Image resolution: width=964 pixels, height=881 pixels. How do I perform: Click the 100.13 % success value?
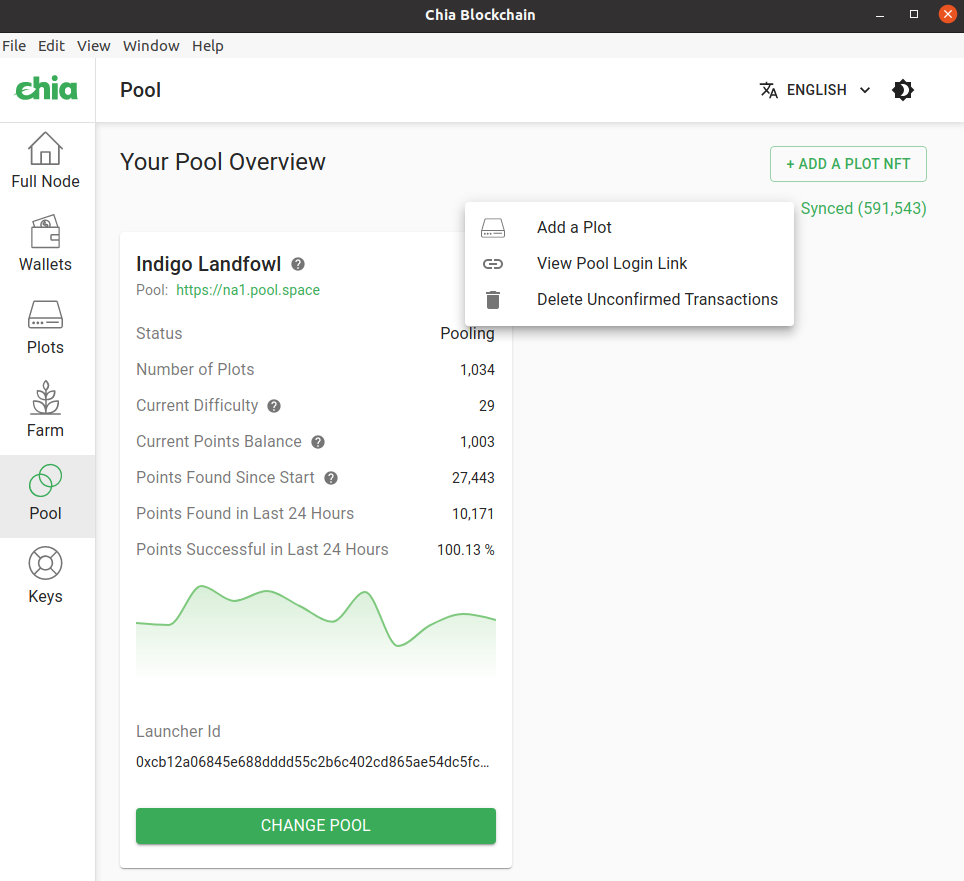coord(466,550)
